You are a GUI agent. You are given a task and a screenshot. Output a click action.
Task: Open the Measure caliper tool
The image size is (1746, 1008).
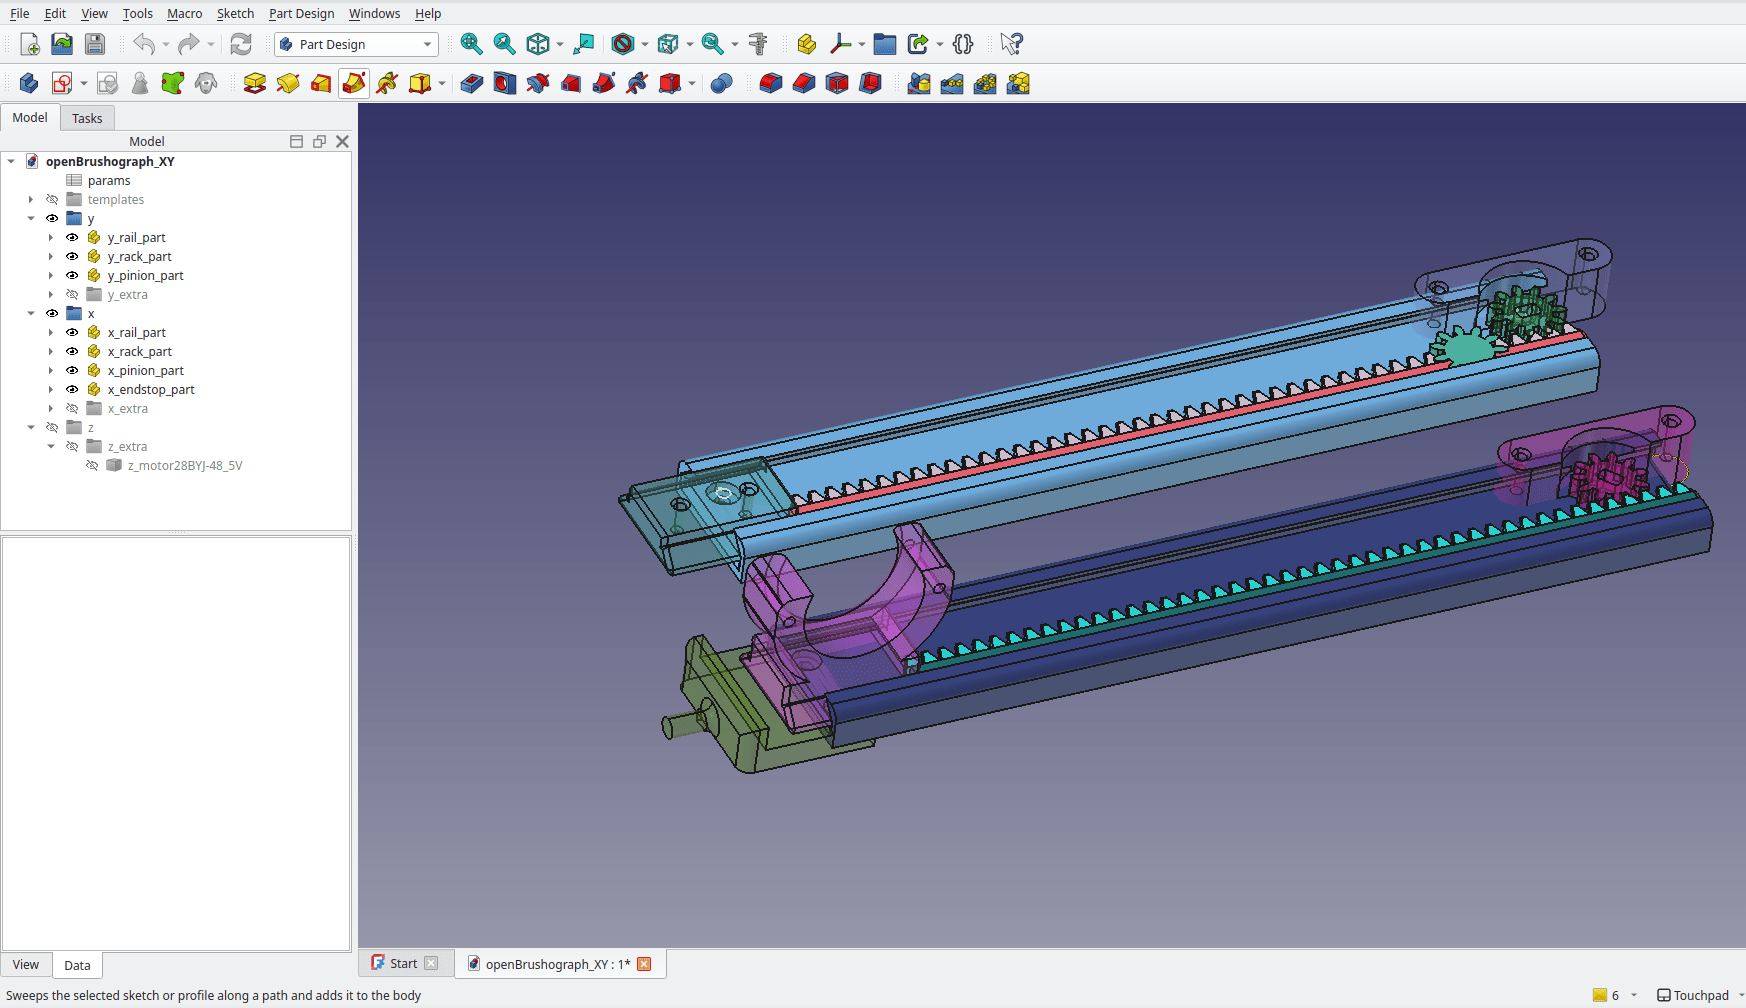point(758,44)
